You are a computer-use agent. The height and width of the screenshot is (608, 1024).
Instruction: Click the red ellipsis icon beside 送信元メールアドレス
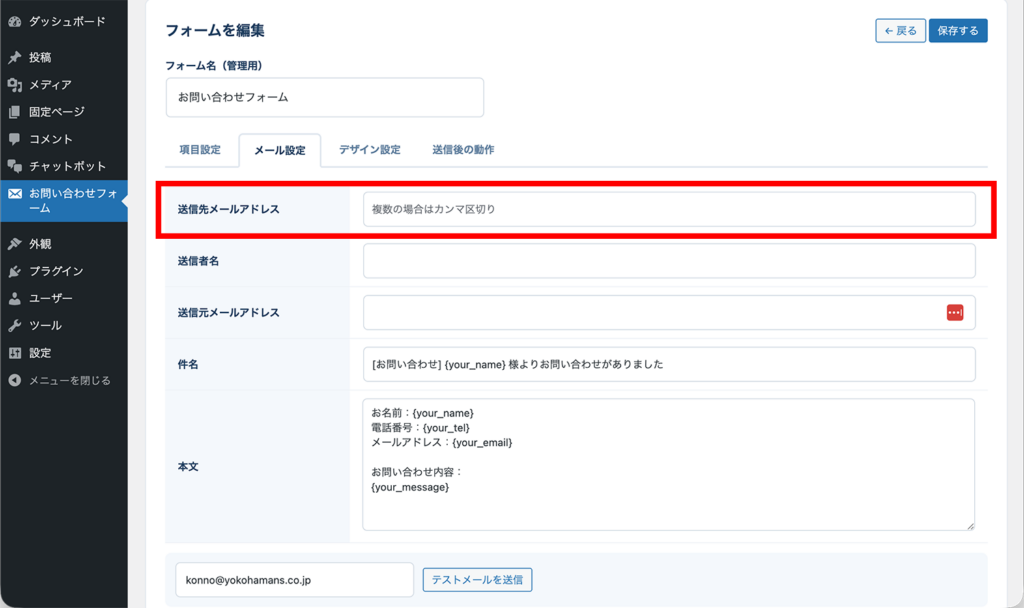pyautogui.click(x=955, y=312)
